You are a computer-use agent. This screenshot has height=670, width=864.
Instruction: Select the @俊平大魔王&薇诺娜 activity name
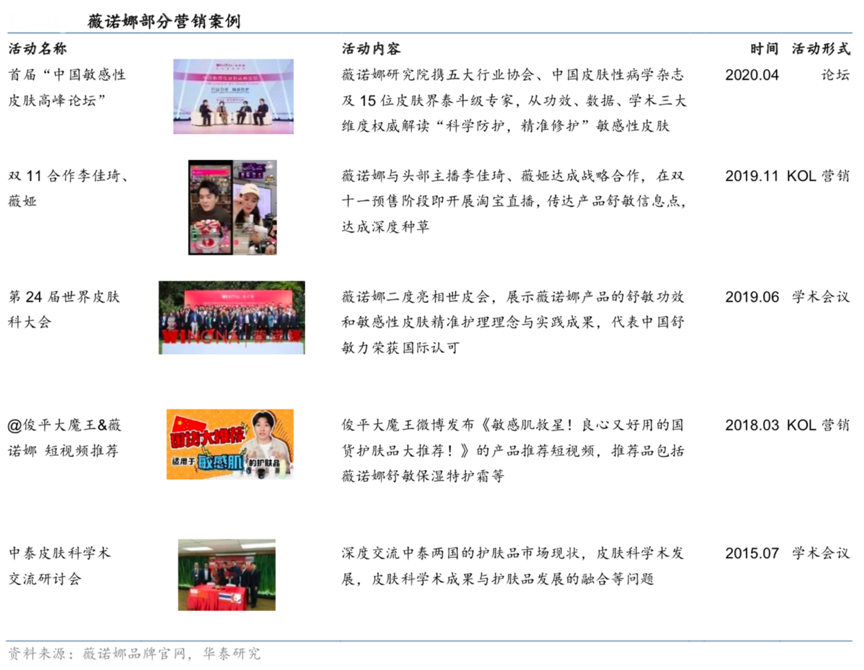point(65,437)
